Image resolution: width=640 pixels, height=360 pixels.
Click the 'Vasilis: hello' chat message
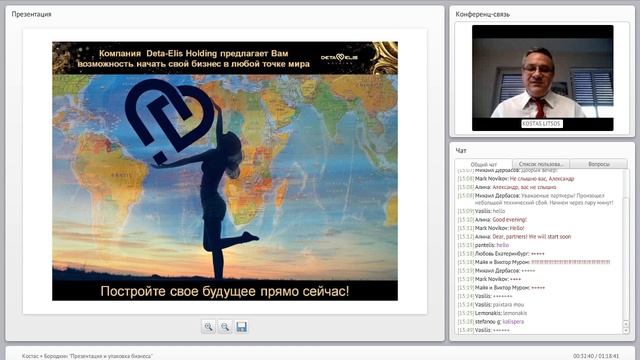pos(481,211)
